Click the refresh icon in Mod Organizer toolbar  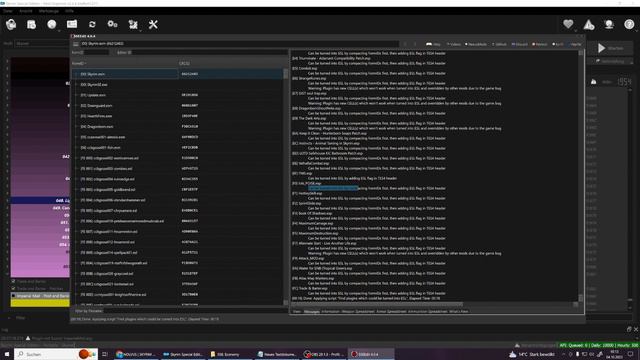(92, 24)
